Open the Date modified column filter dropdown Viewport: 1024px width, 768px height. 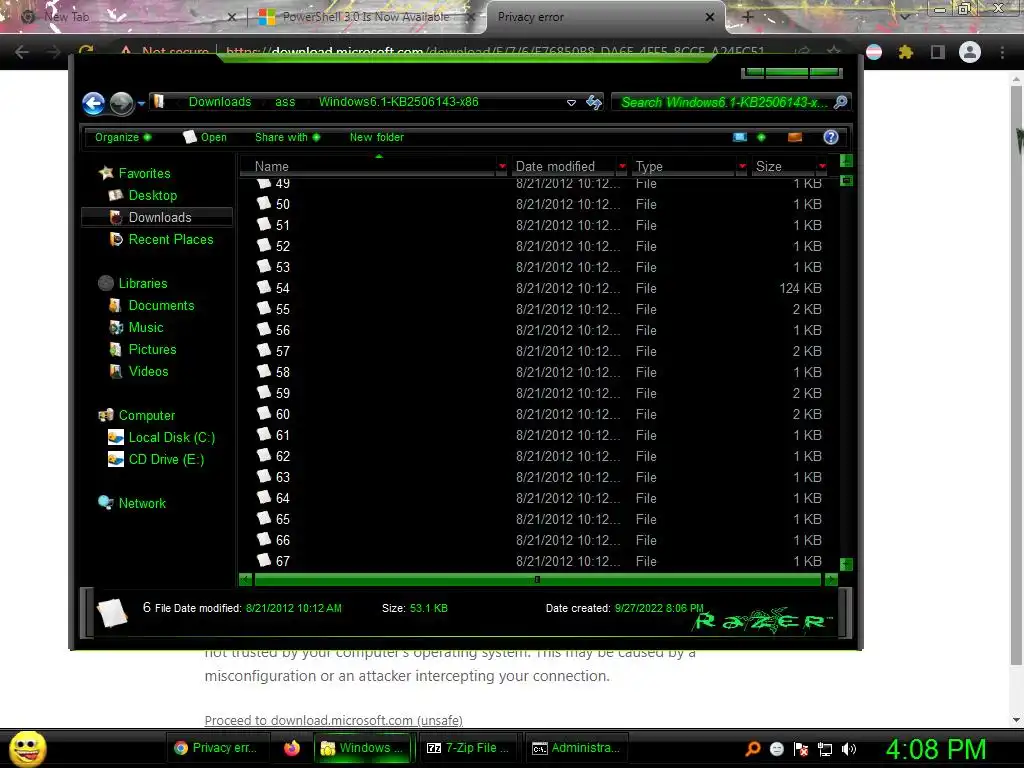point(622,167)
